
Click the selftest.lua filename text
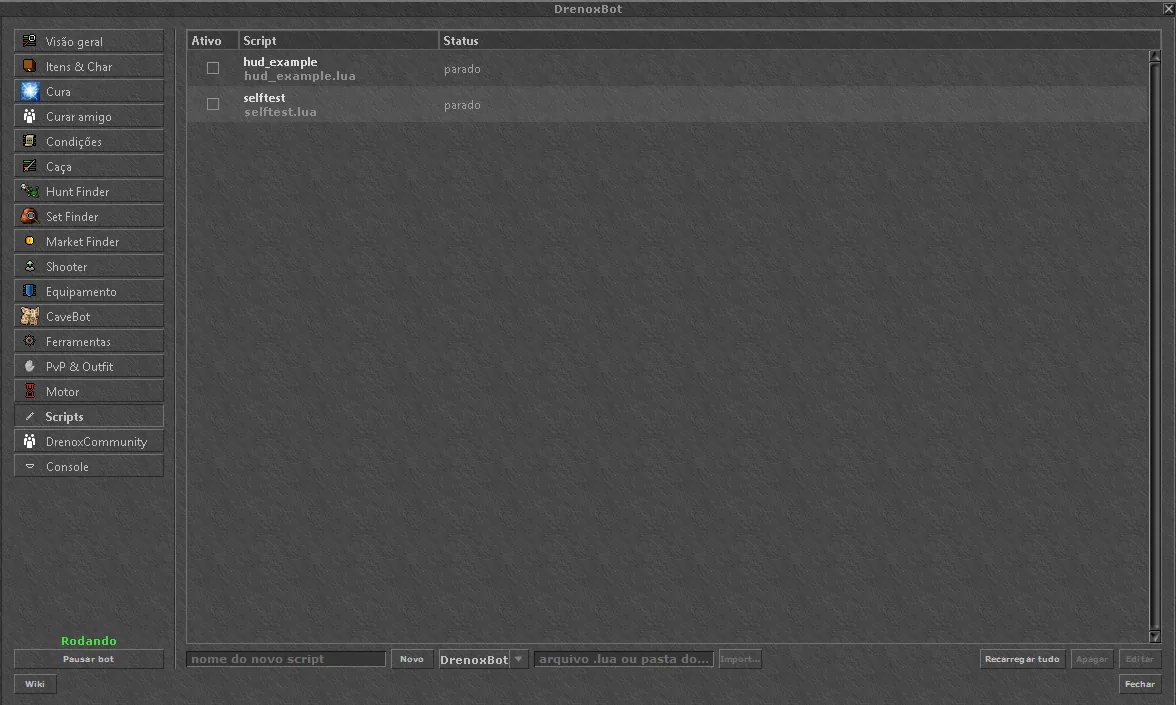pos(280,112)
